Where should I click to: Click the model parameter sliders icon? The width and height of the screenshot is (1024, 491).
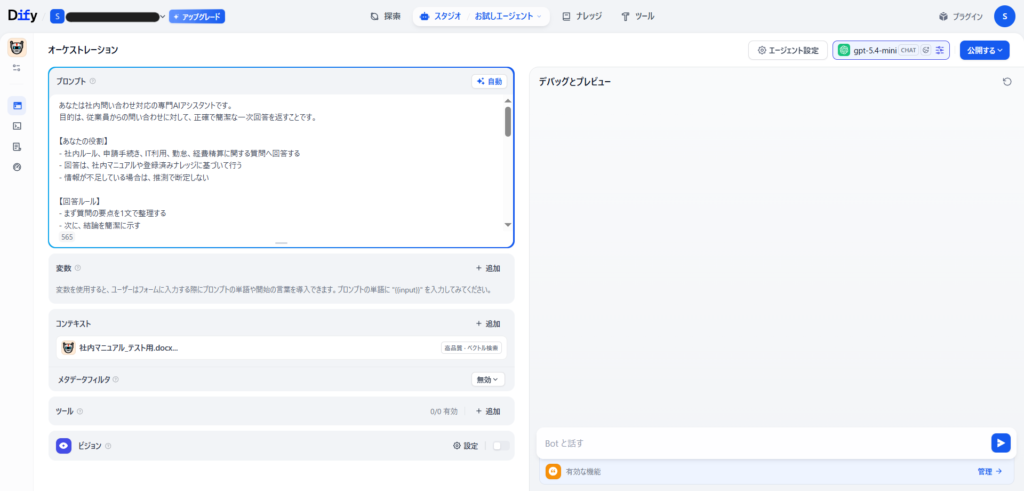(940, 50)
